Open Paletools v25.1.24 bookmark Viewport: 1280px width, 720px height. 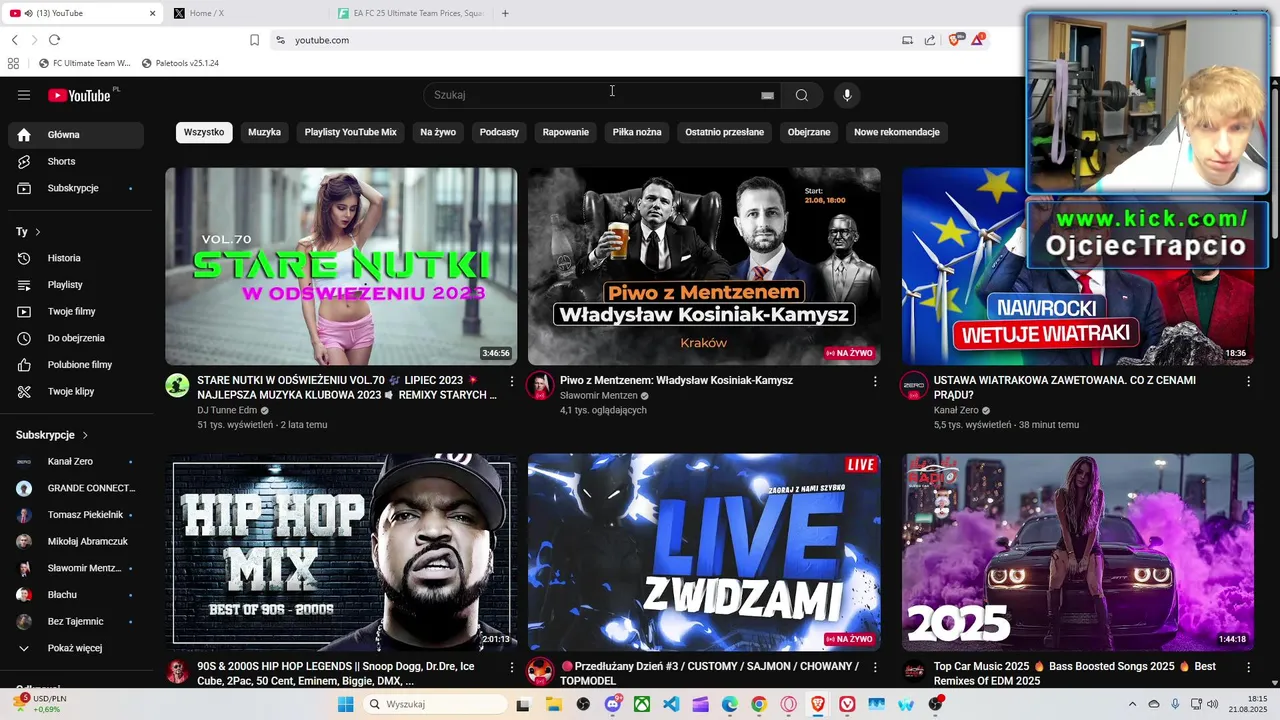(180, 63)
